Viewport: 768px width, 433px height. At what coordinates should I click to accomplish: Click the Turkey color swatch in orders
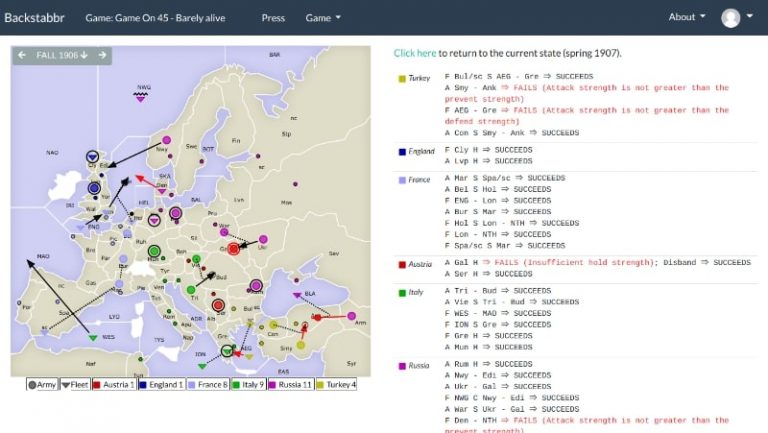(401, 79)
